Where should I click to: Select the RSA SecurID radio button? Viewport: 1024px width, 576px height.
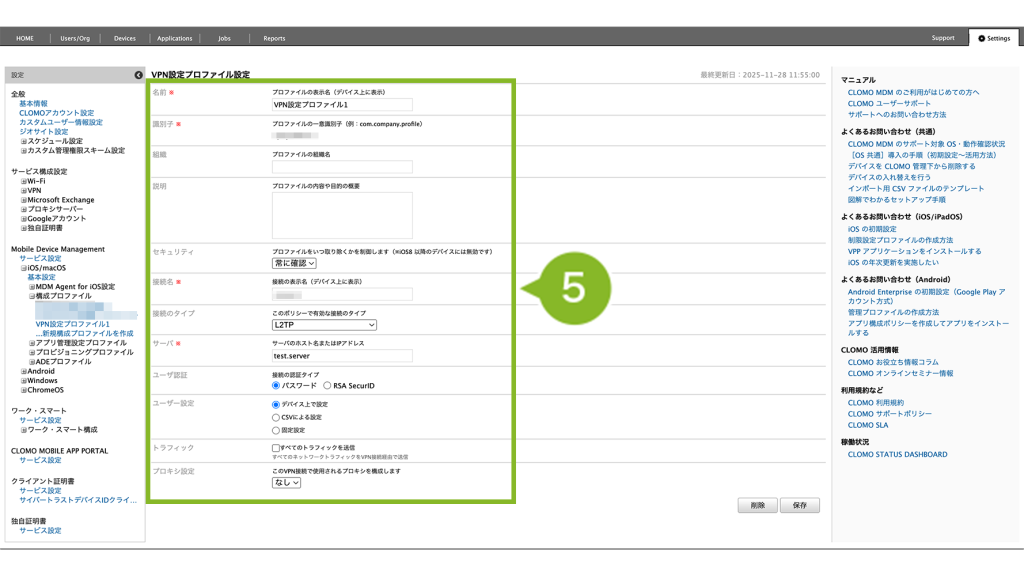click(327, 385)
